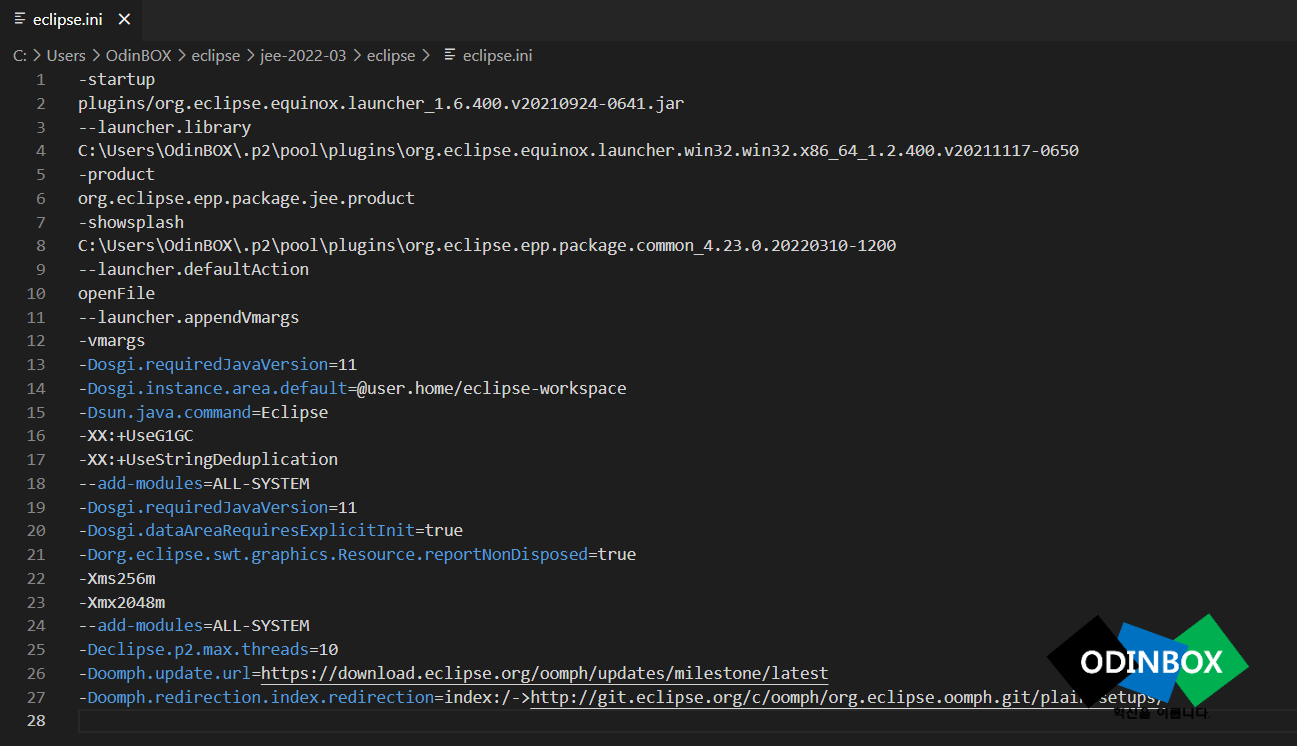Click the openFile line
This screenshot has height=746, width=1297.
[x=116, y=294]
